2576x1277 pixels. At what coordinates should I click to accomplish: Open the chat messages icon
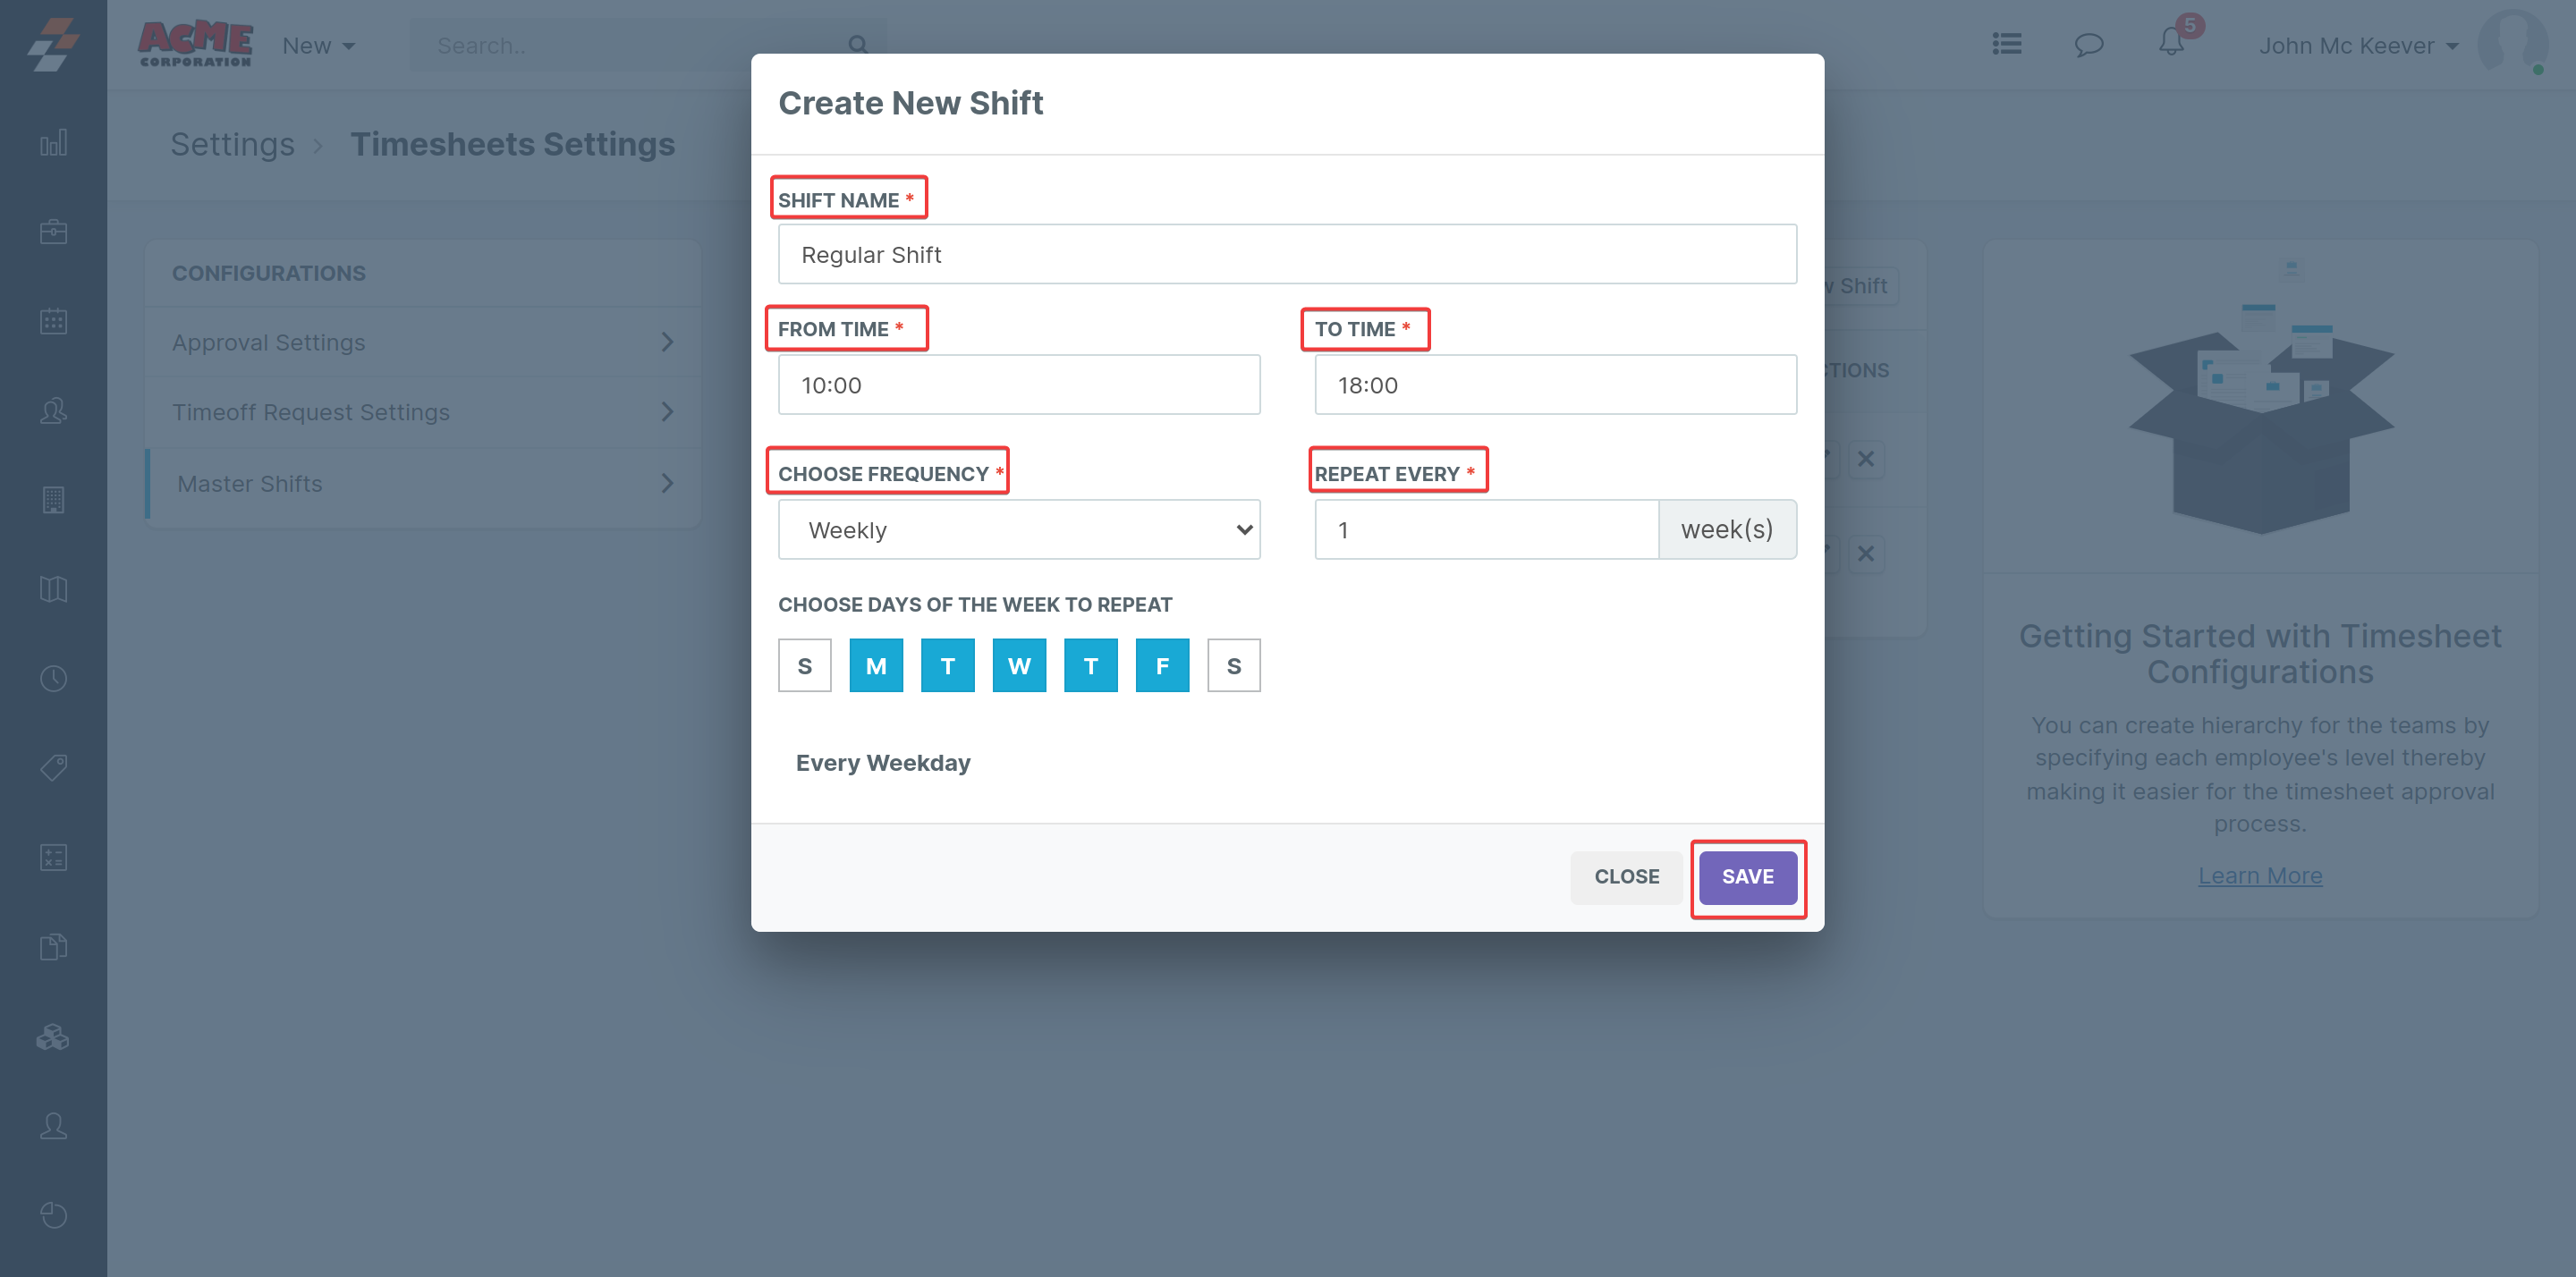click(x=2088, y=45)
